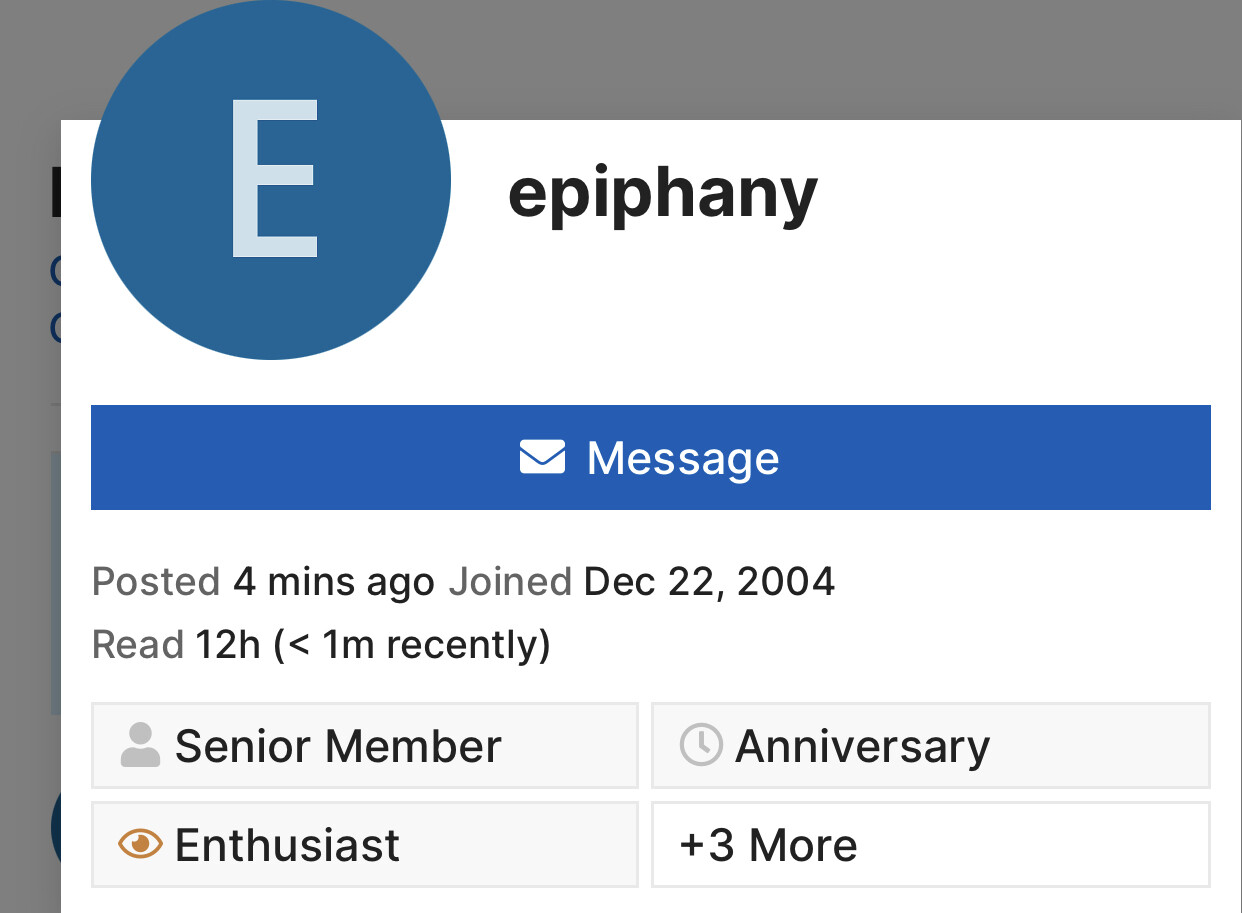Expand the +3 More badges
This screenshot has width=1242, height=913.
tap(931, 844)
